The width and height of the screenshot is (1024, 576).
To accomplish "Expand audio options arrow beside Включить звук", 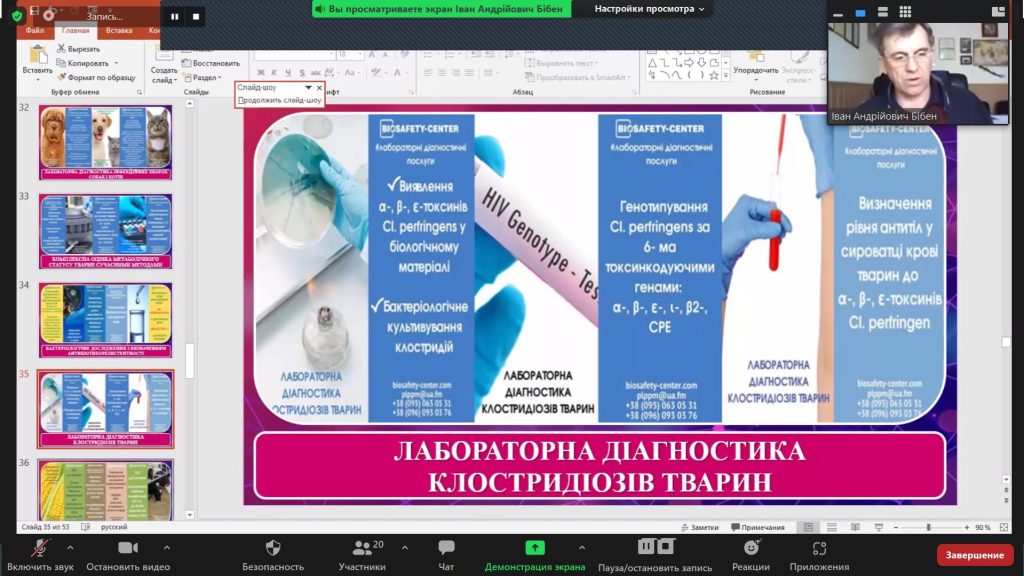I will [70, 548].
